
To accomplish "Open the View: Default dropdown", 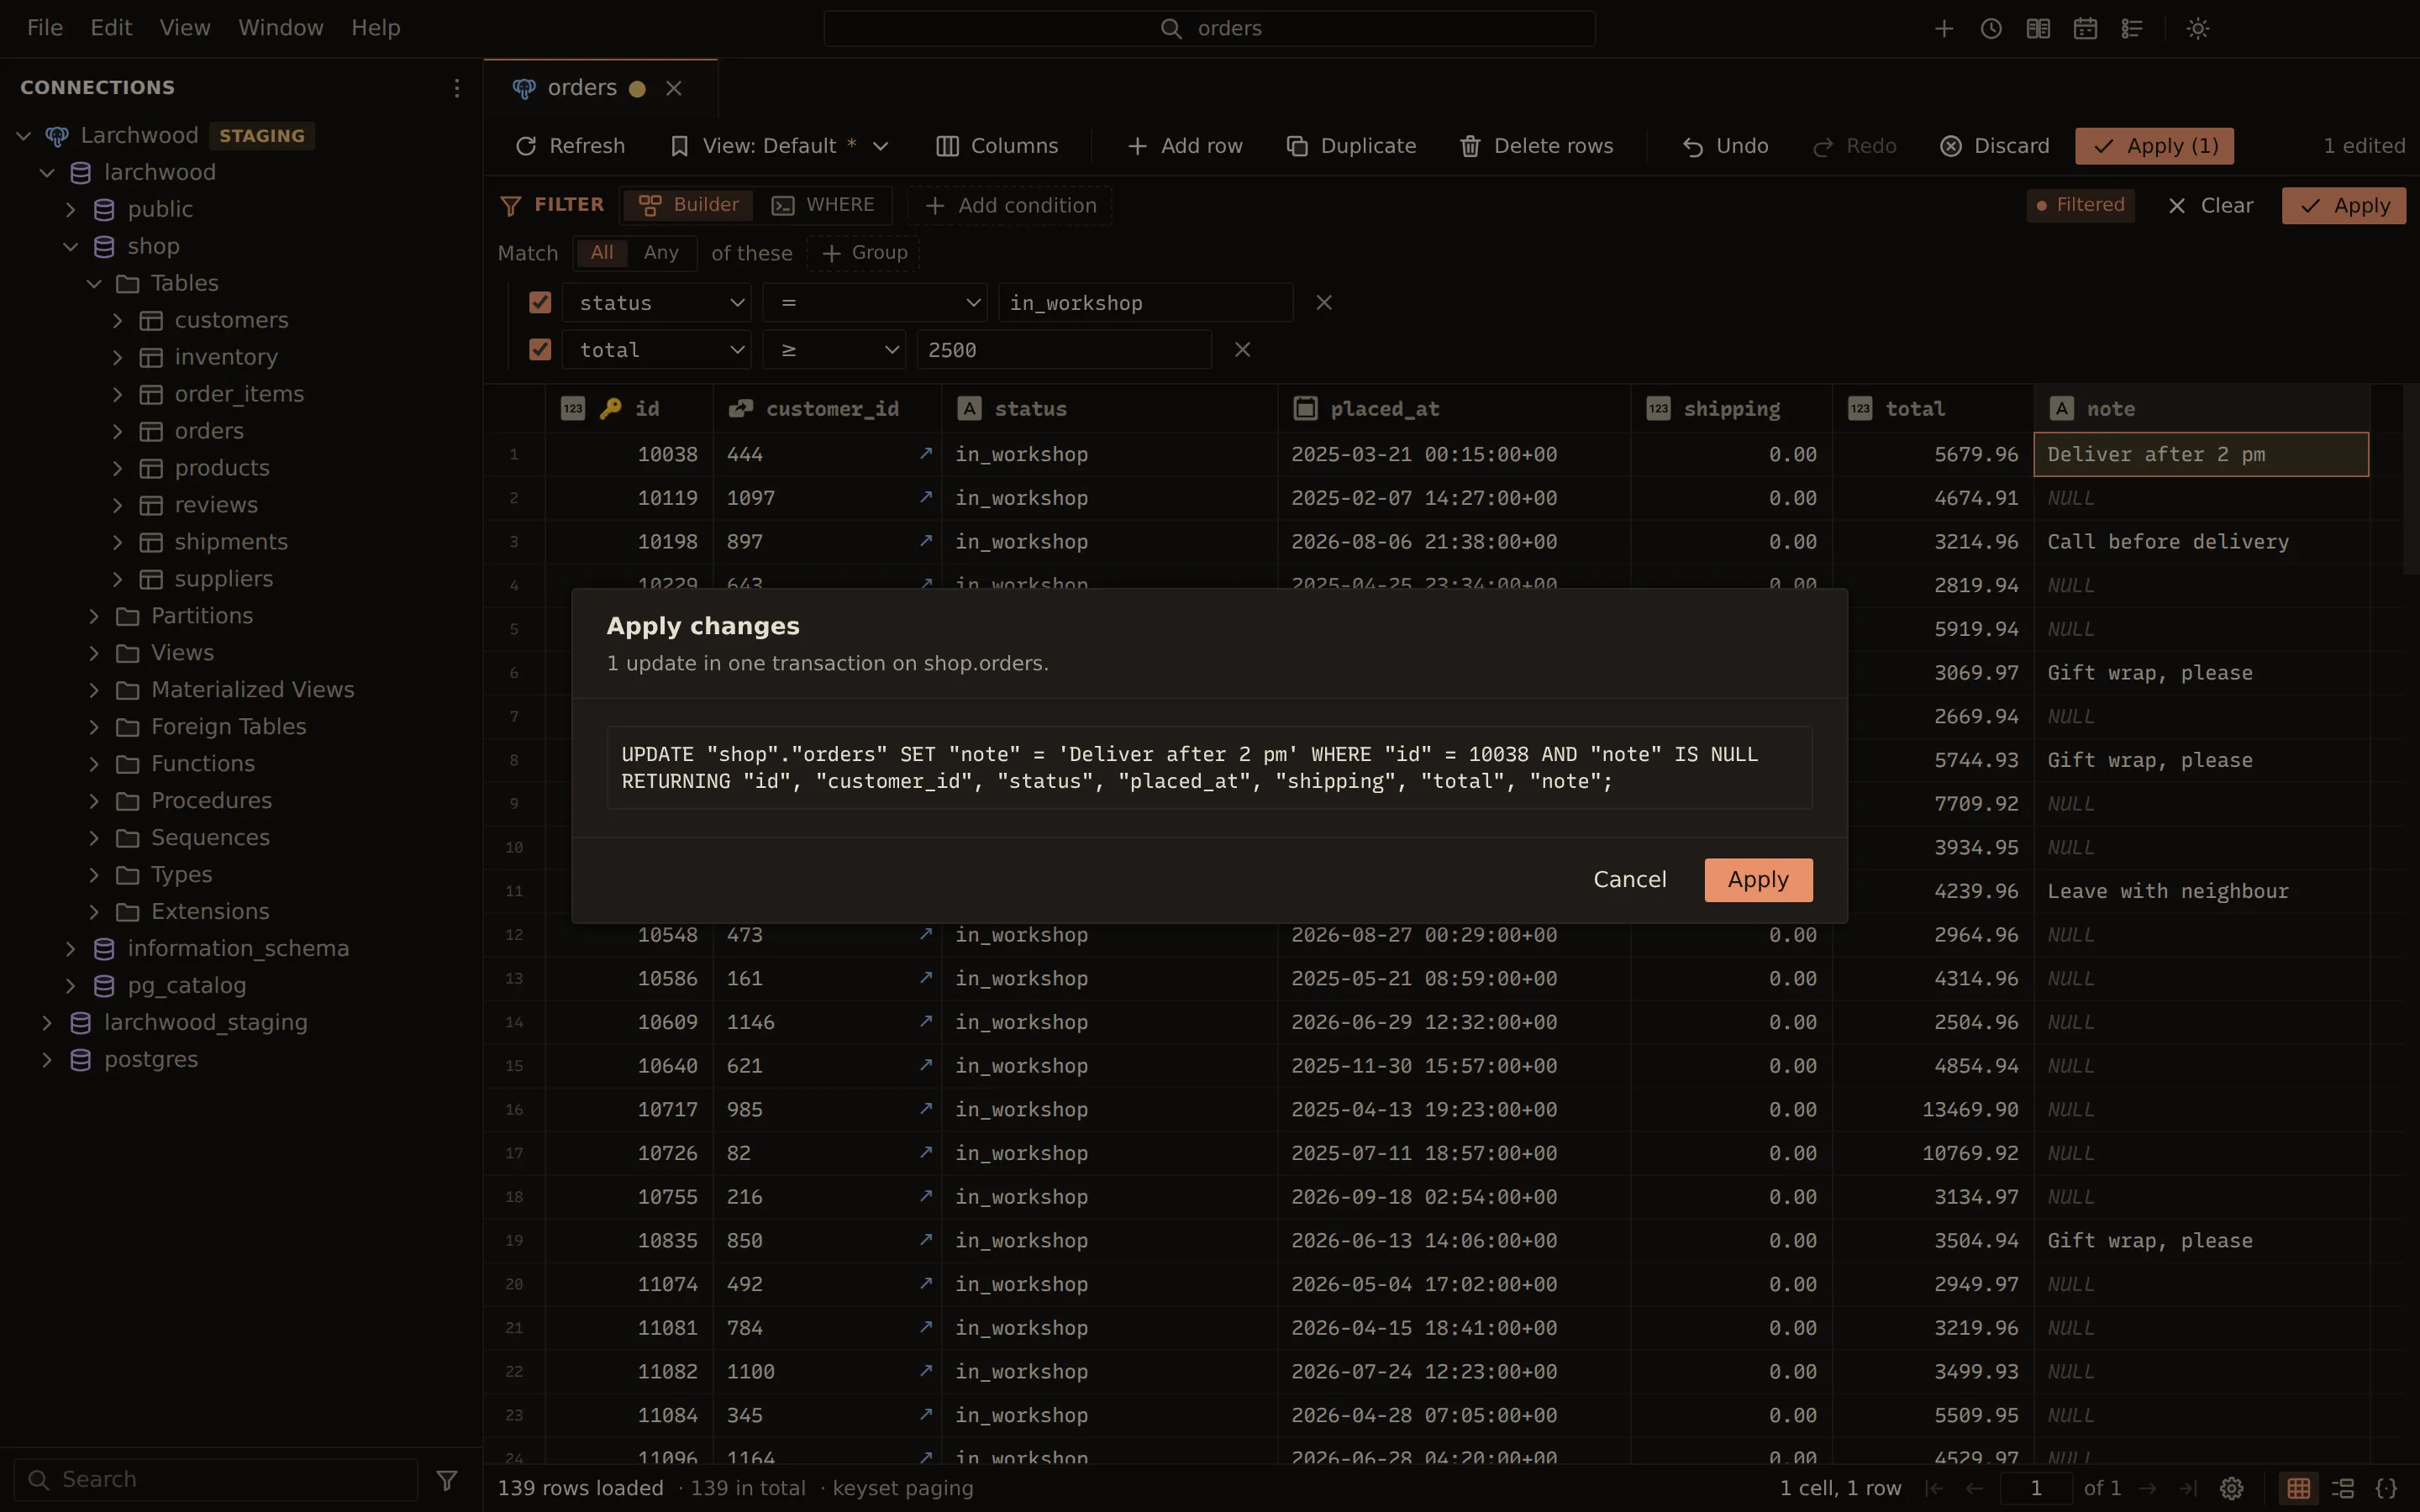I will [x=779, y=146].
